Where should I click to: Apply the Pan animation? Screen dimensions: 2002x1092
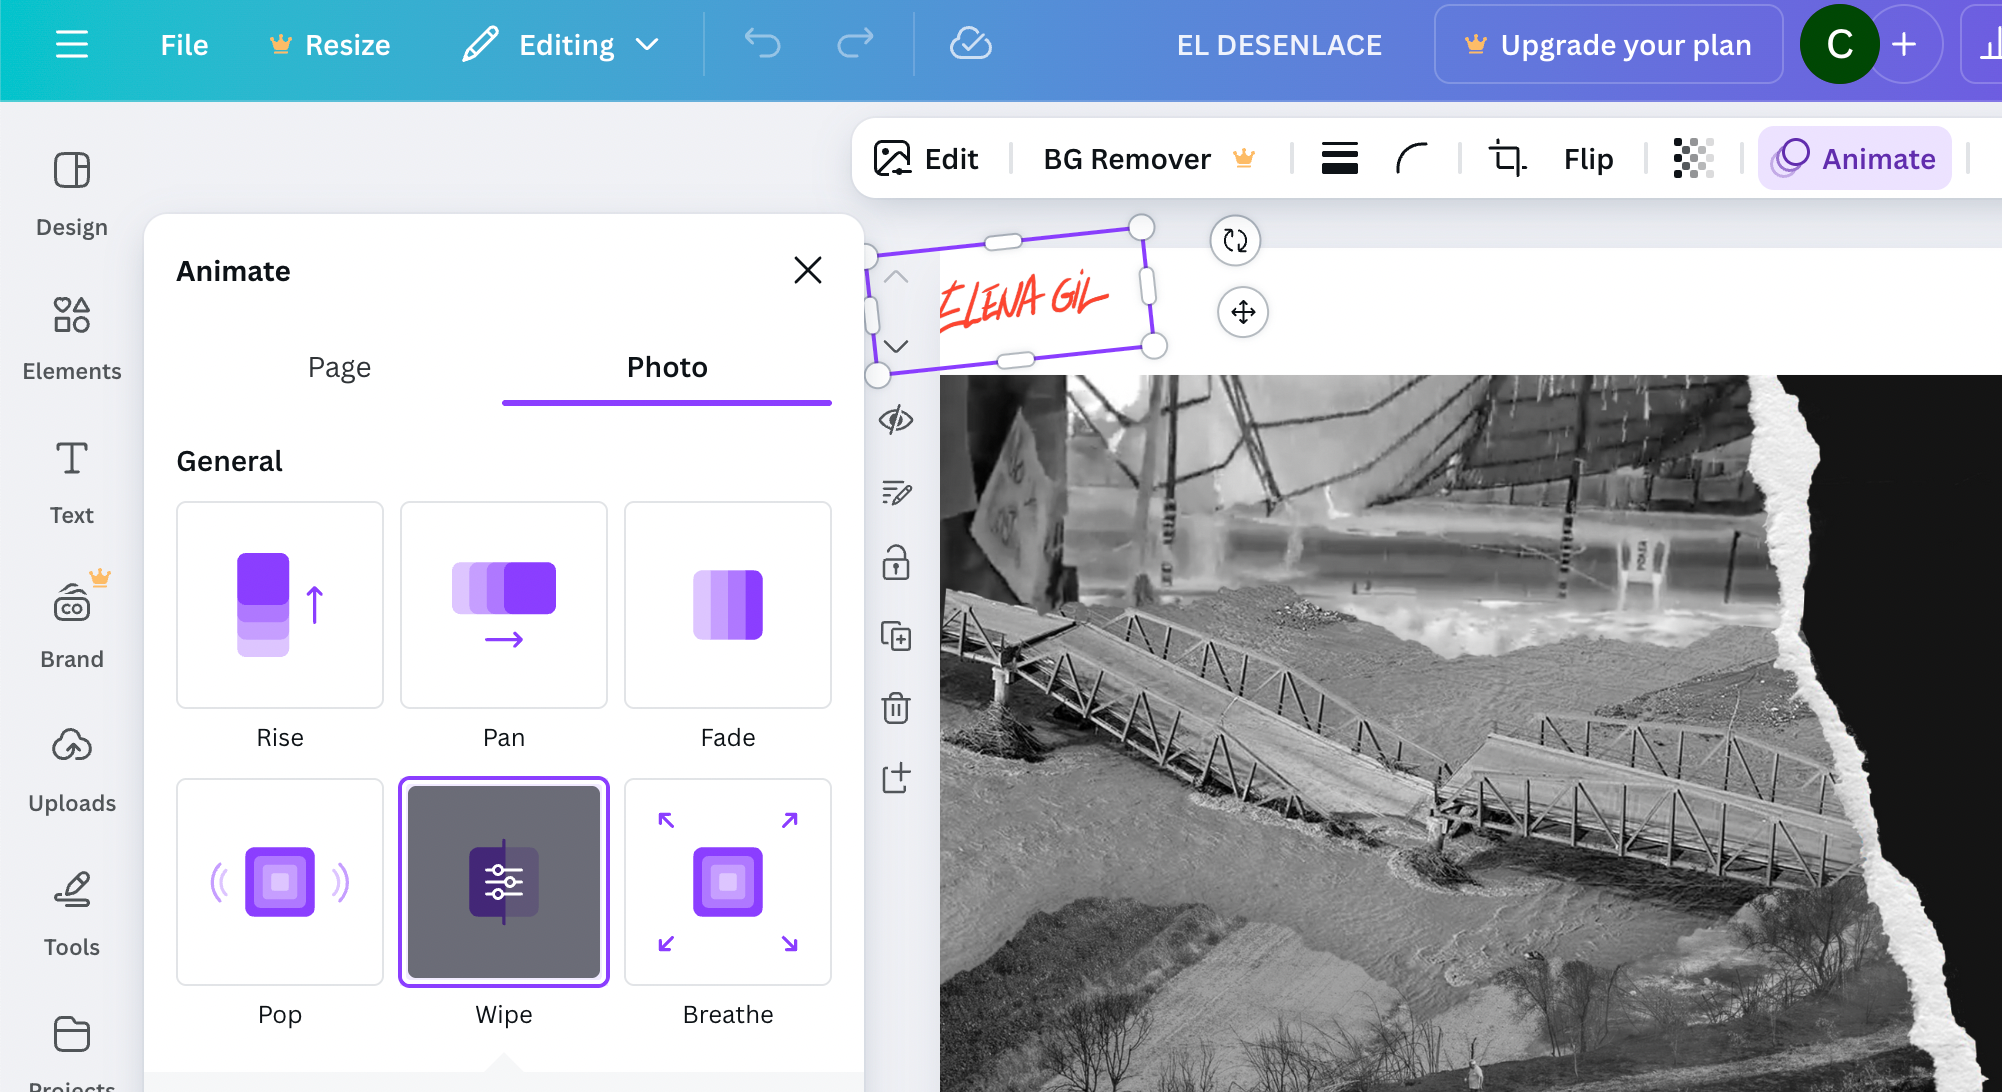[504, 605]
